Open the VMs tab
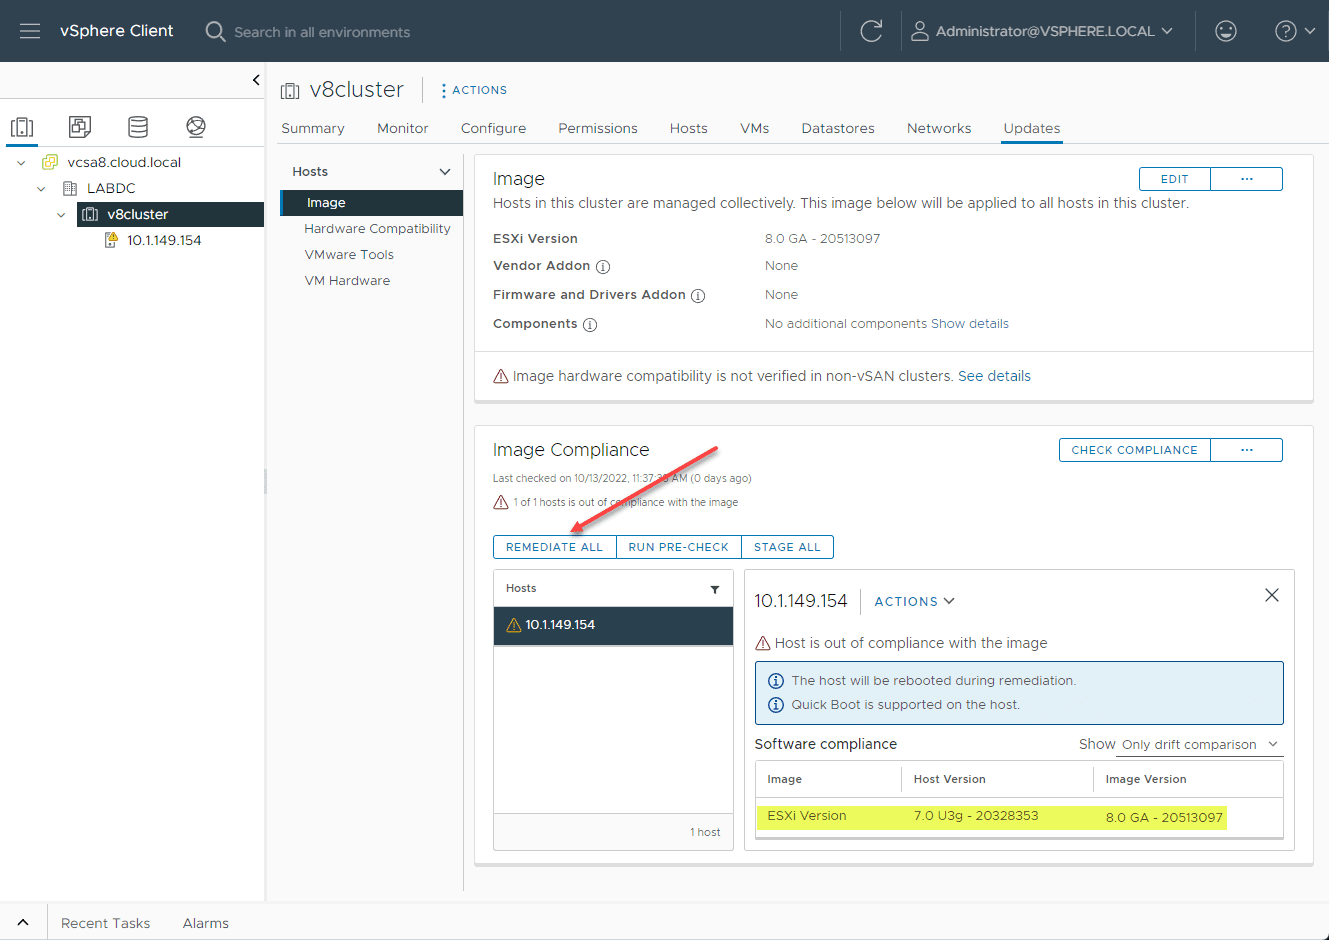 (x=755, y=128)
